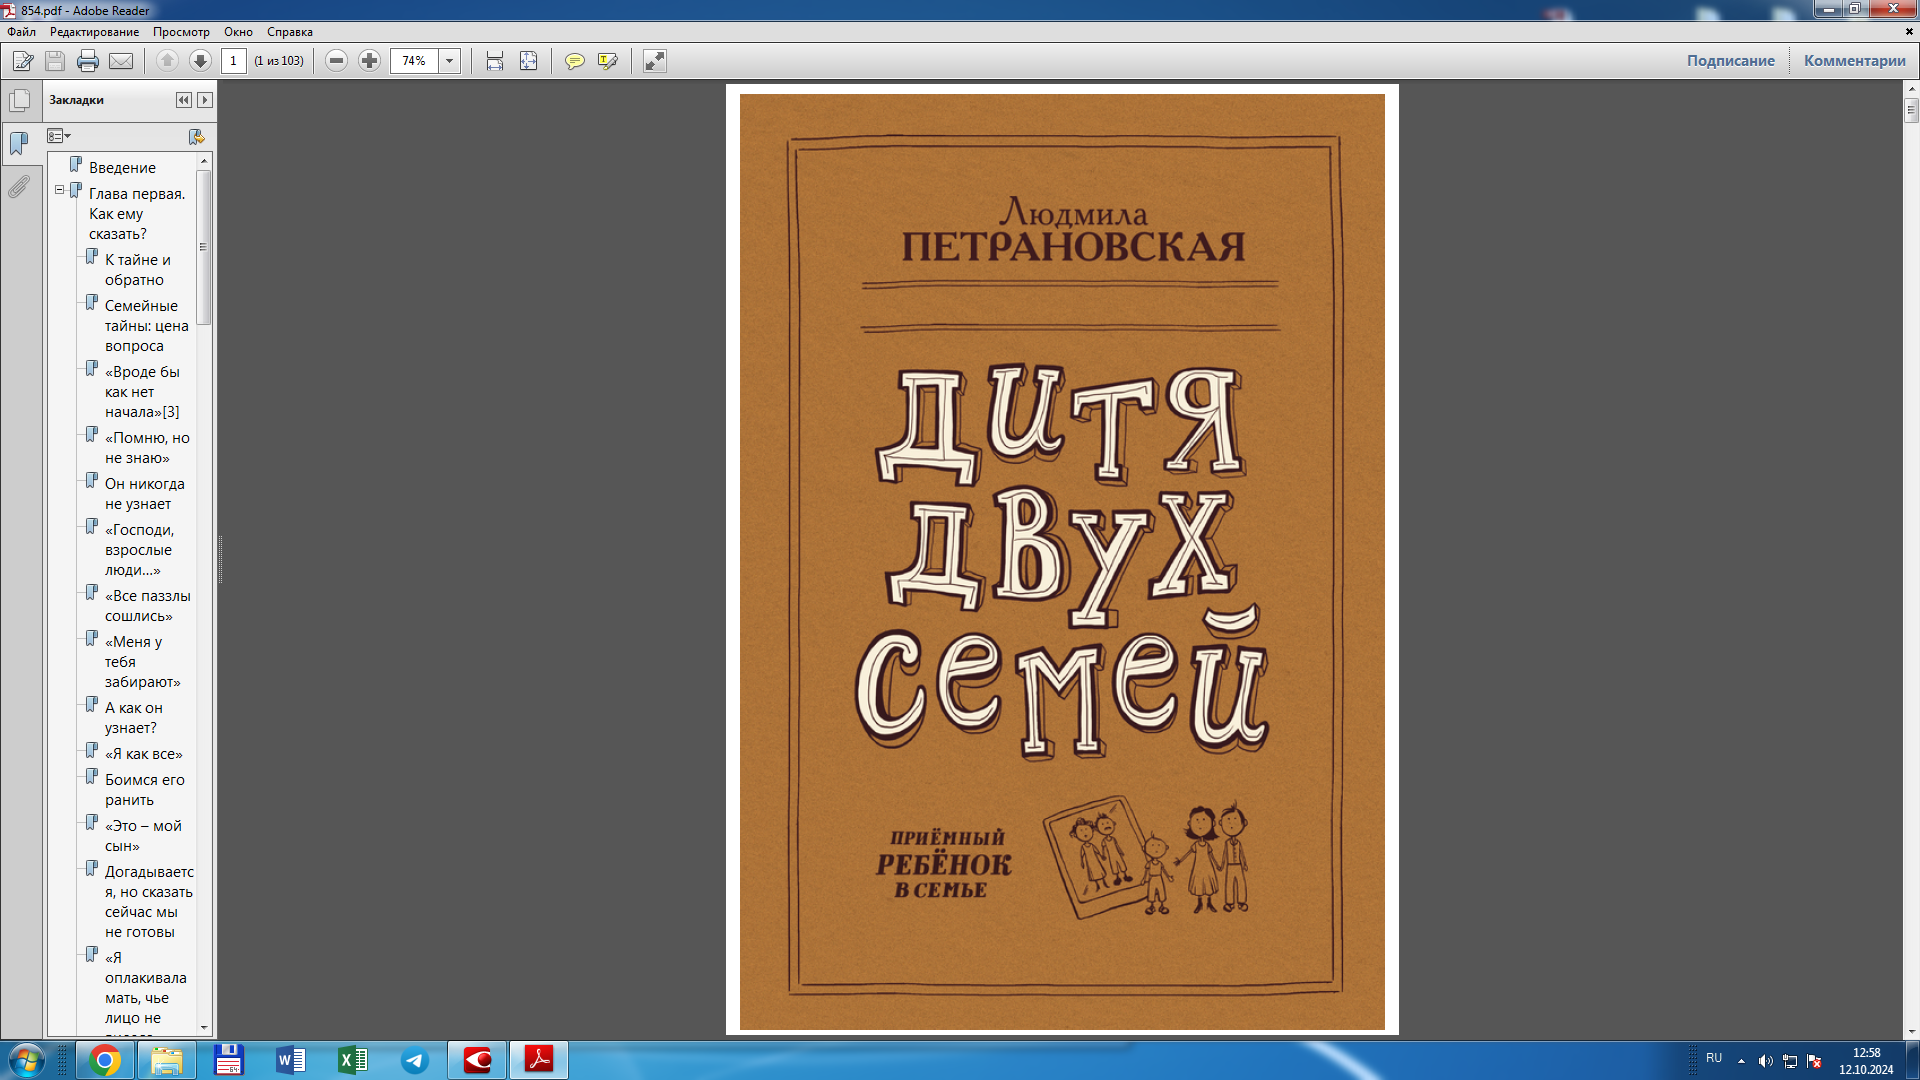Toggle the Attachments paperclip panel

tap(19, 187)
